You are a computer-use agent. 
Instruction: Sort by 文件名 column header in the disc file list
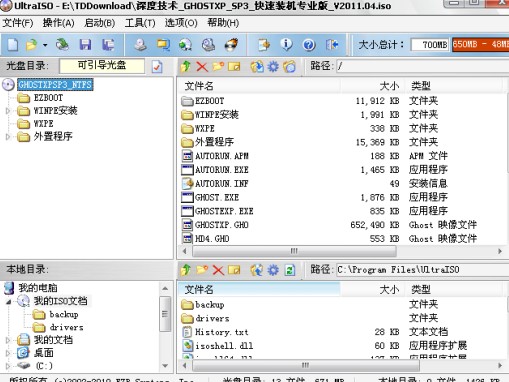199,86
